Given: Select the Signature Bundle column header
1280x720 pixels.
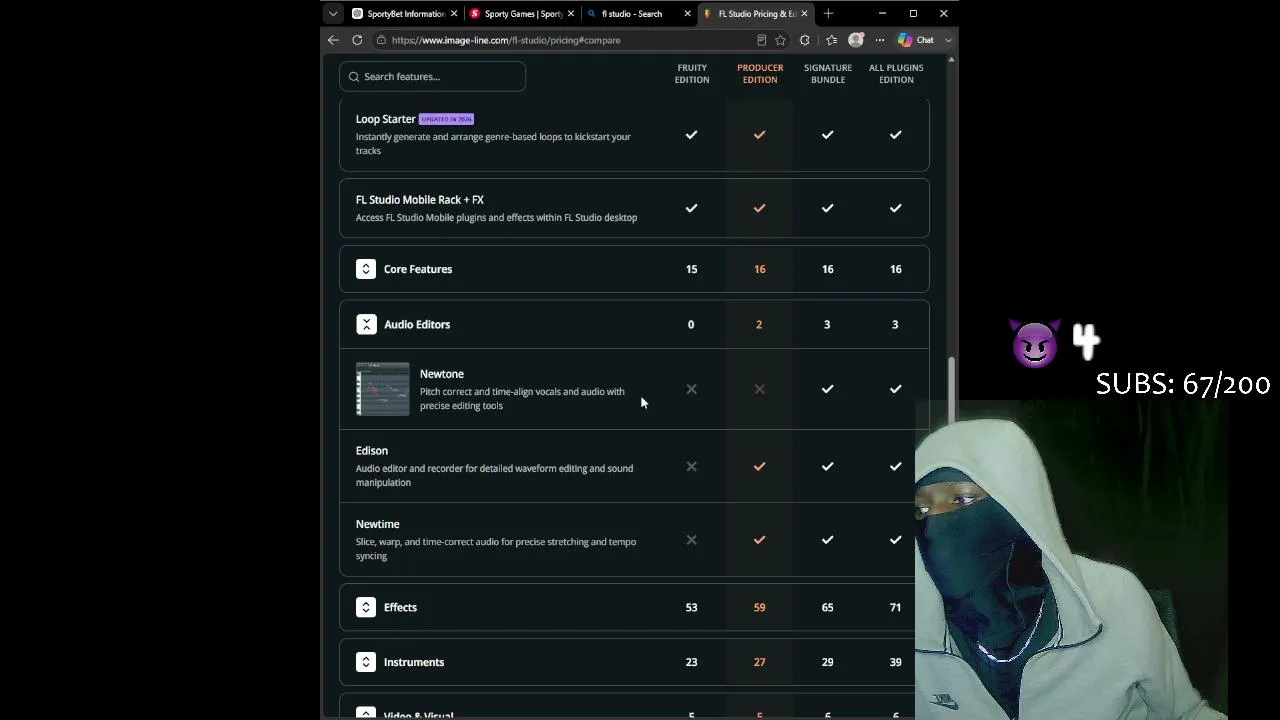Looking at the screenshot, I should pyautogui.click(x=828, y=74).
